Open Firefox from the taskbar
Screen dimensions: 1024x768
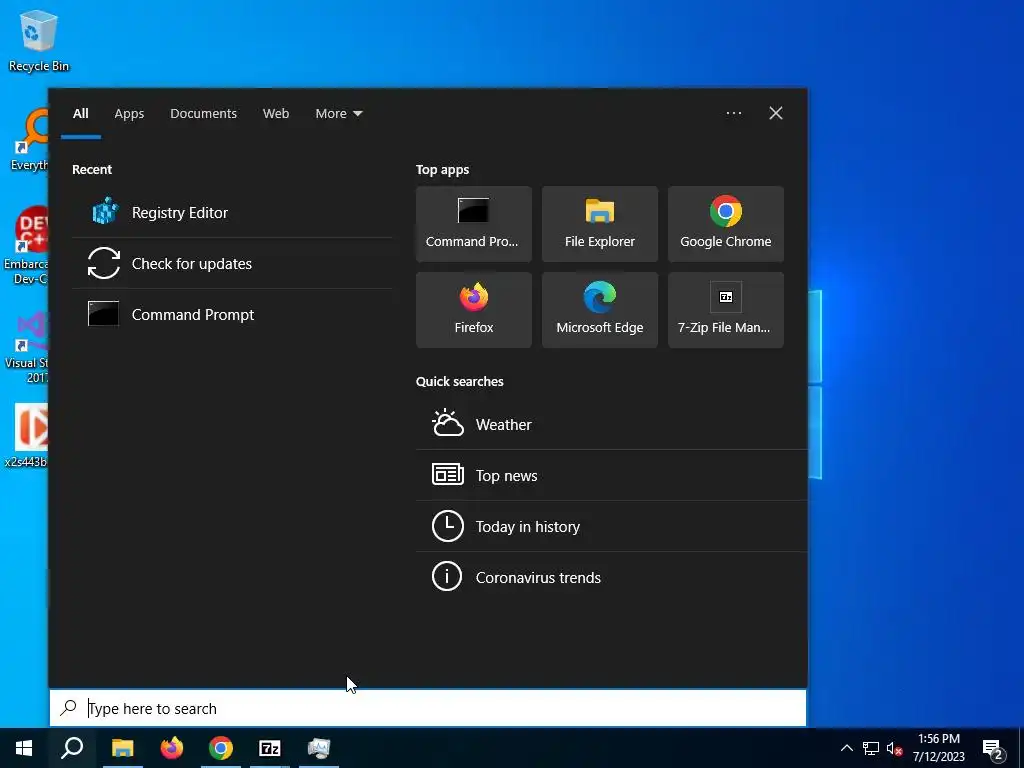click(172, 748)
